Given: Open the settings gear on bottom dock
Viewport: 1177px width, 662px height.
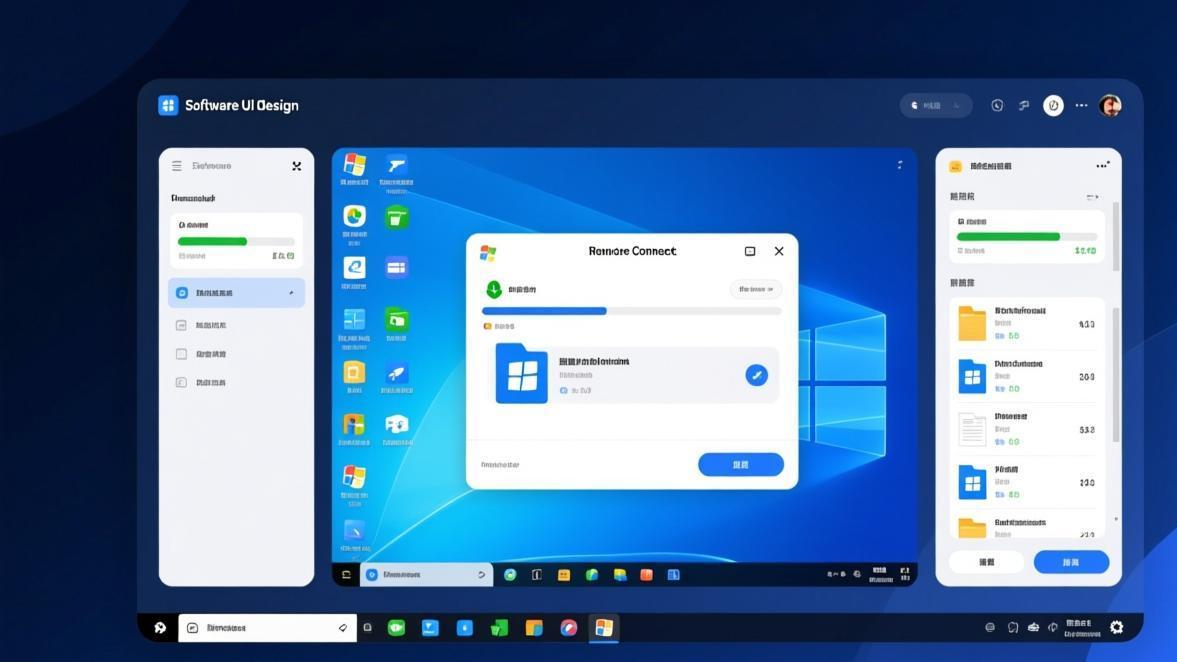Looking at the screenshot, I should coord(1117,627).
